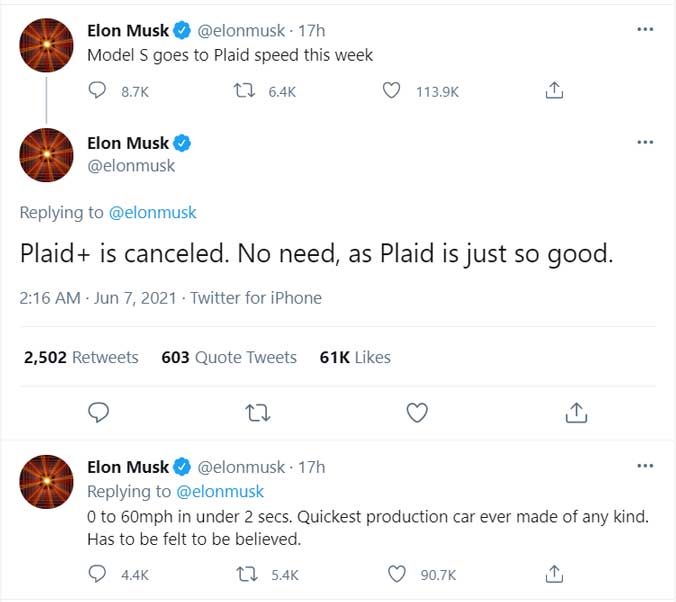Screen dimensions: 676x602
Task: Share the Plaid+ is canceled tweet
Action: click(575, 412)
